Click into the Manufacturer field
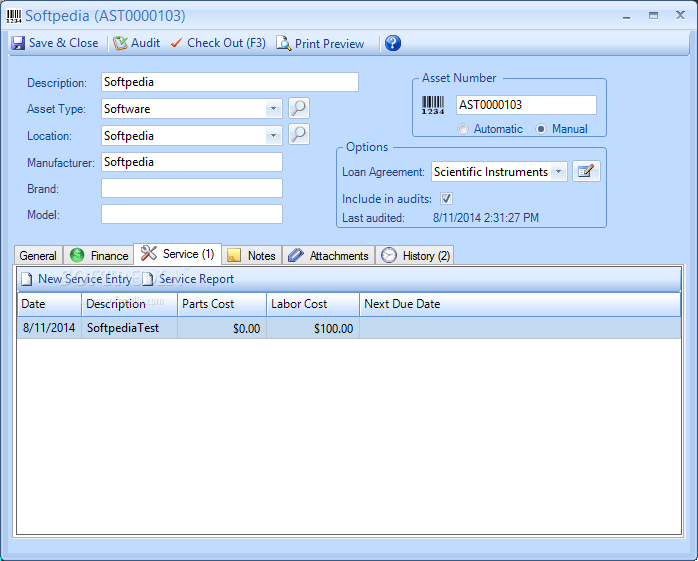Viewport: 698px width, 561px height. pos(192,162)
